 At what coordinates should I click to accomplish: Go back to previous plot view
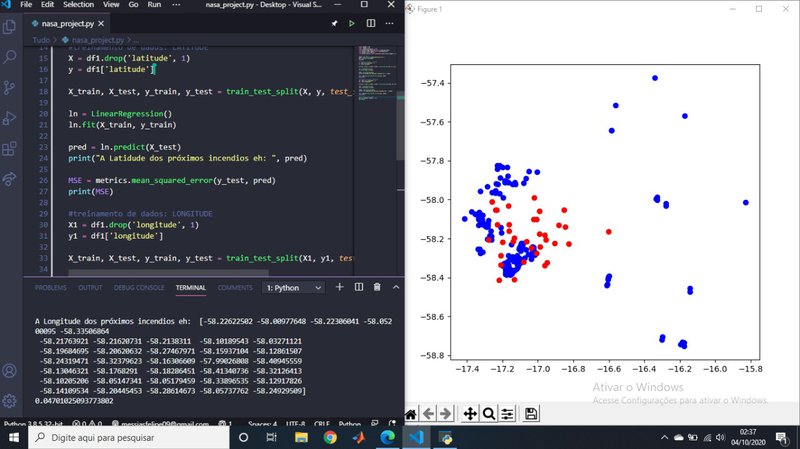pyautogui.click(x=429, y=414)
